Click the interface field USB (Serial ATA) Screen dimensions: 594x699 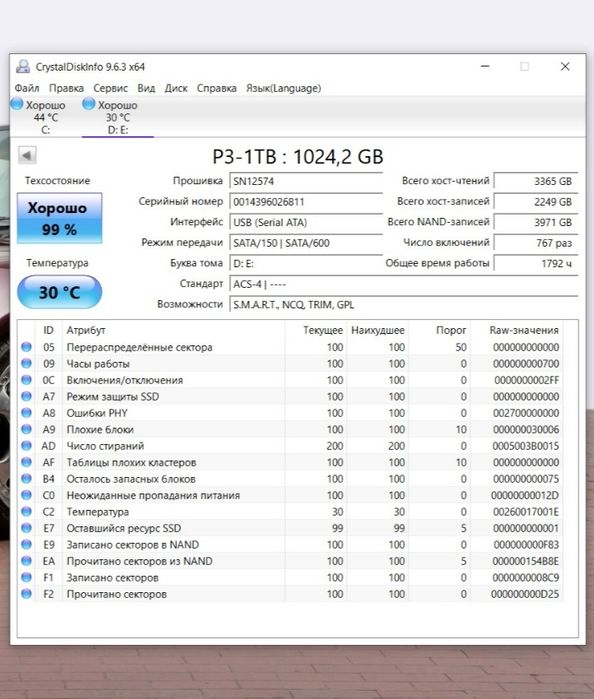tap(306, 222)
